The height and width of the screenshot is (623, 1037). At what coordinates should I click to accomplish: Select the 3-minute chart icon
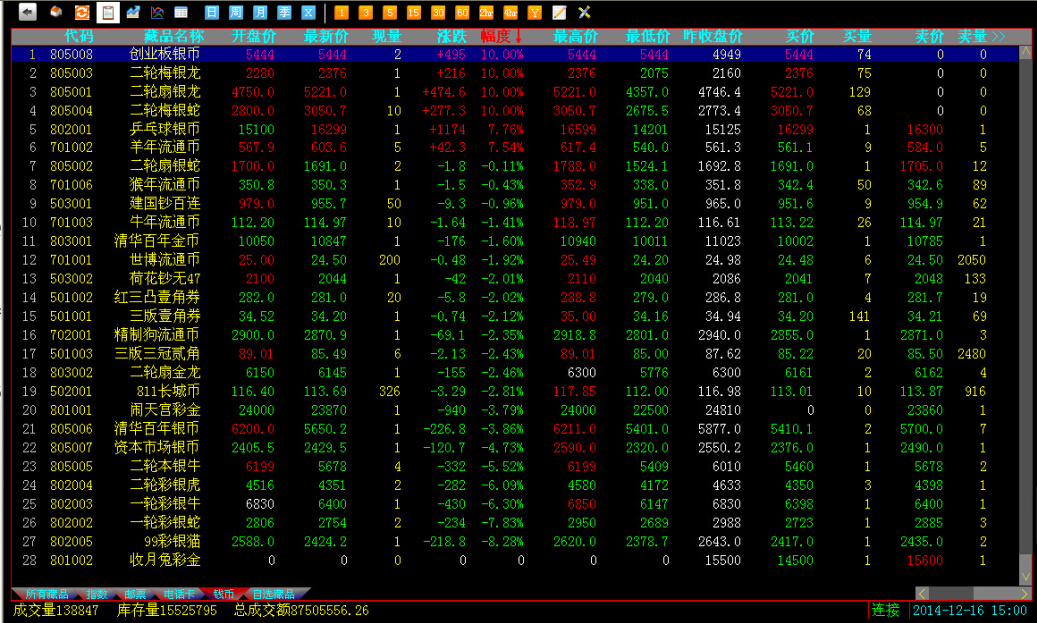point(366,12)
